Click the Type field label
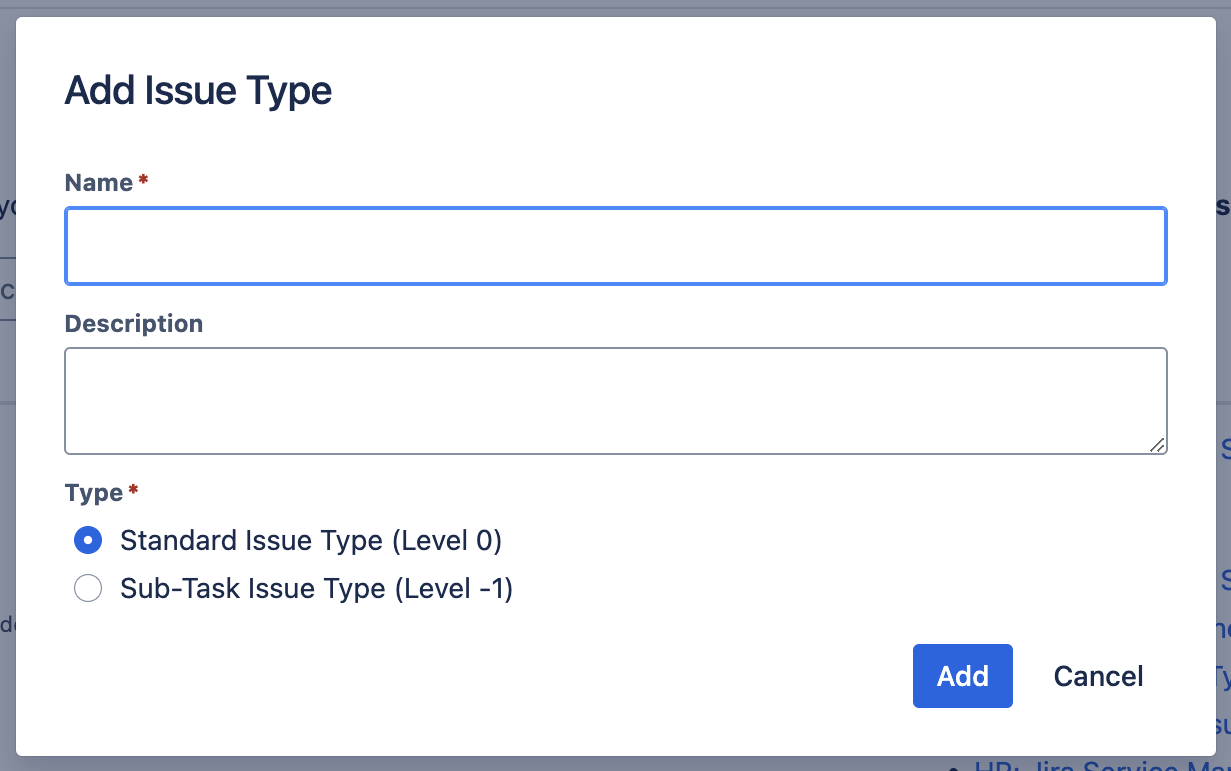Viewport: 1231px width, 771px height. (93, 493)
